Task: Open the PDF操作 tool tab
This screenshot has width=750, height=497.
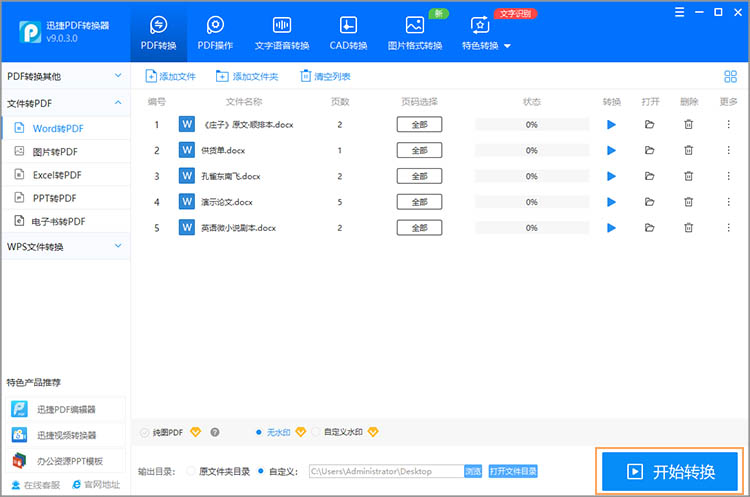Action: [x=215, y=32]
